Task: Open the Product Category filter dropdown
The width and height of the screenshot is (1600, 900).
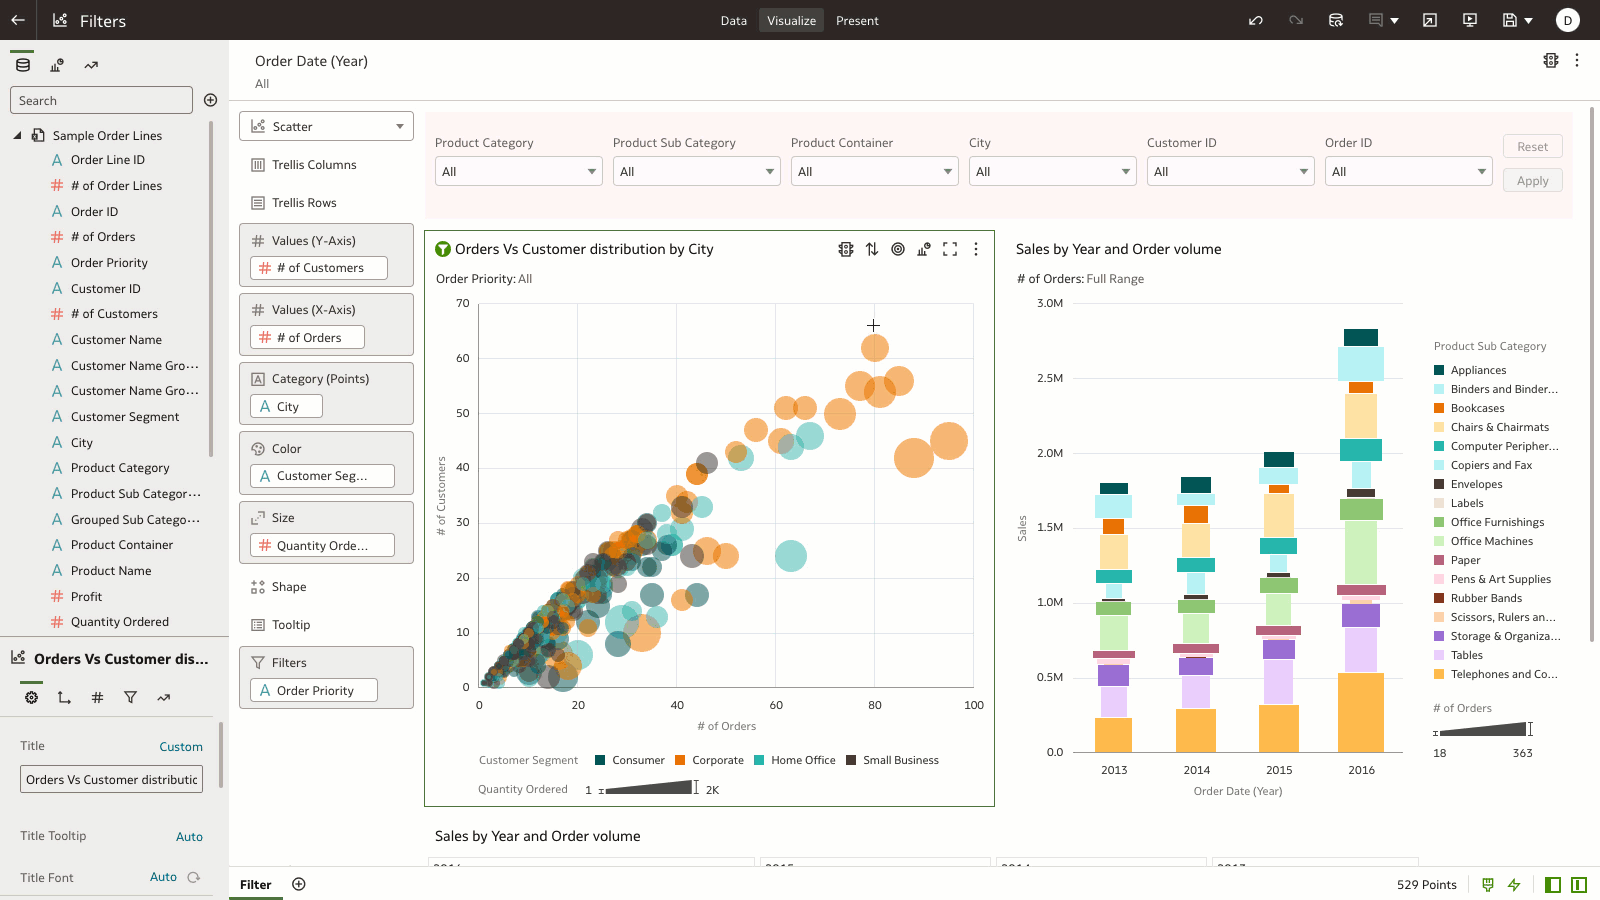Action: point(518,171)
